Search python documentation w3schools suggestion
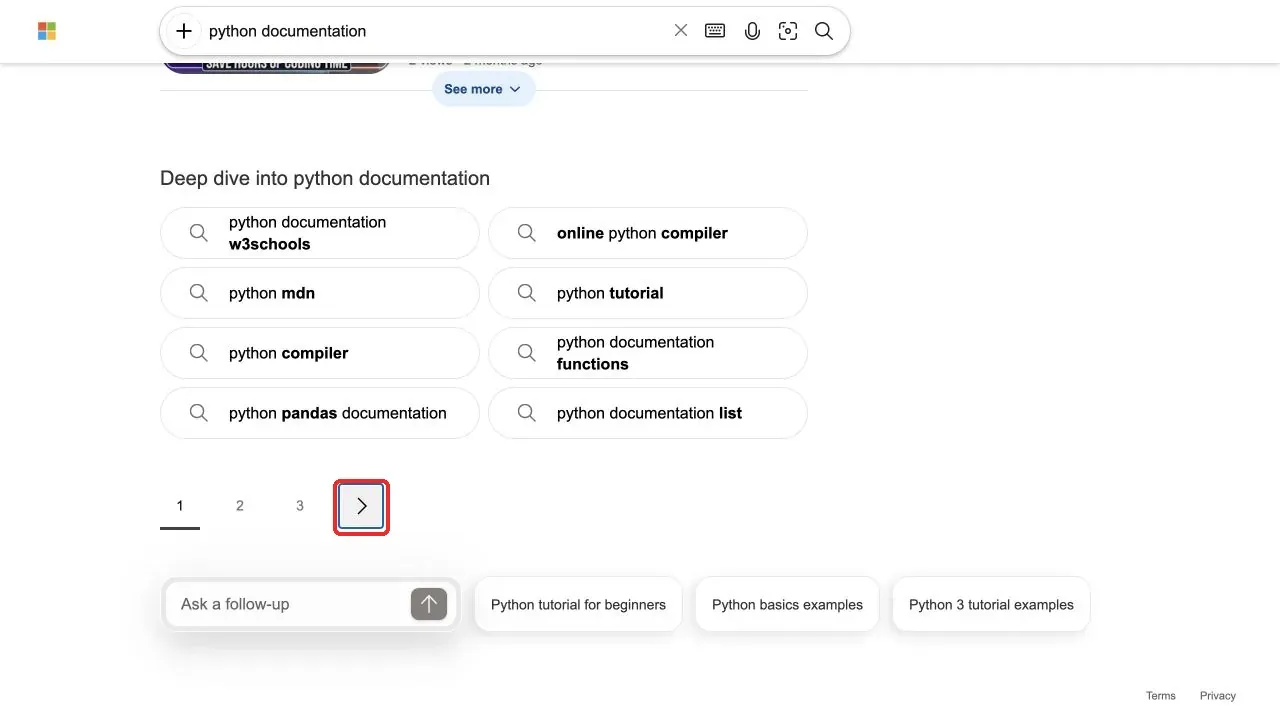 [x=320, y=233]
